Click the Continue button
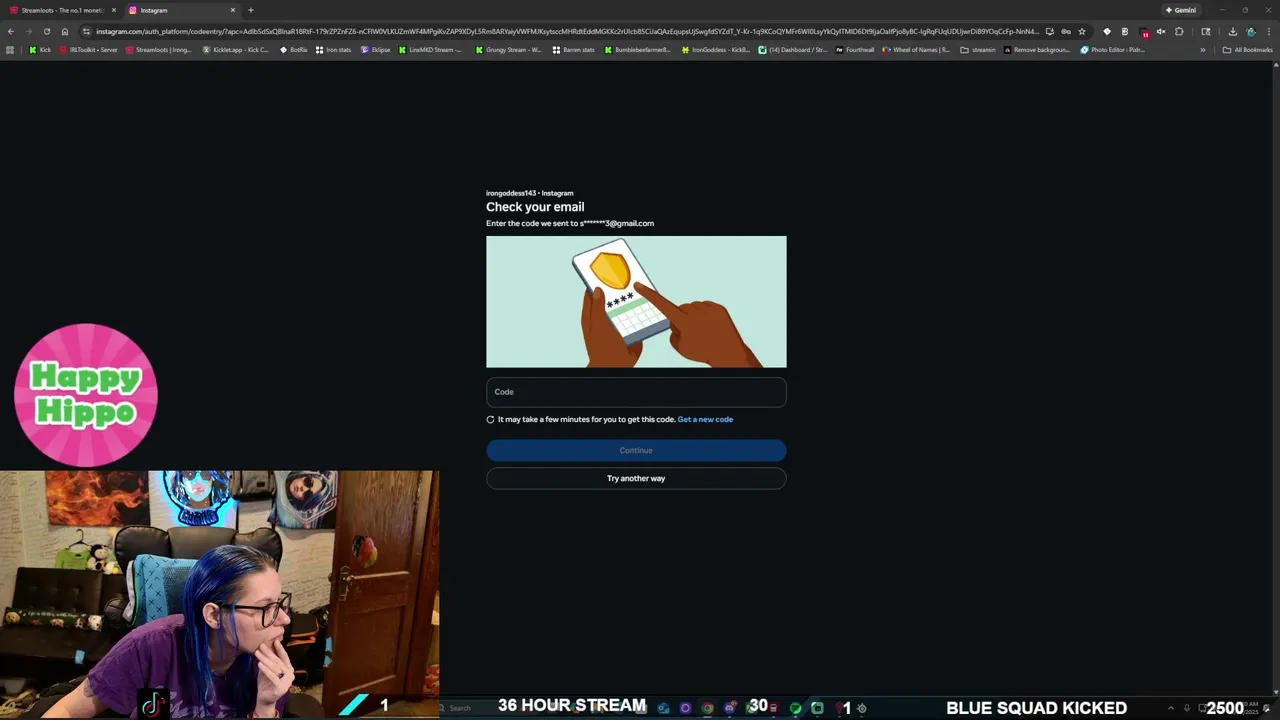 [x=636, y=450]
